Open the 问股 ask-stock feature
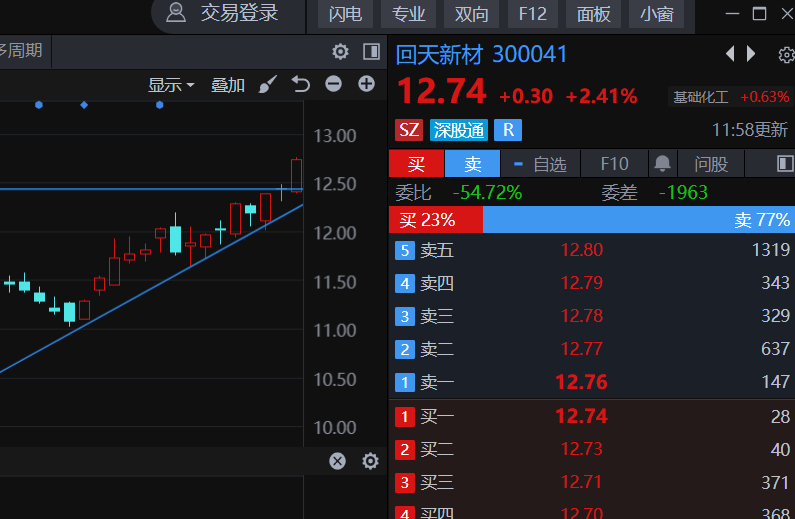Screen dimensions: 795x519 tap(711, 164)
